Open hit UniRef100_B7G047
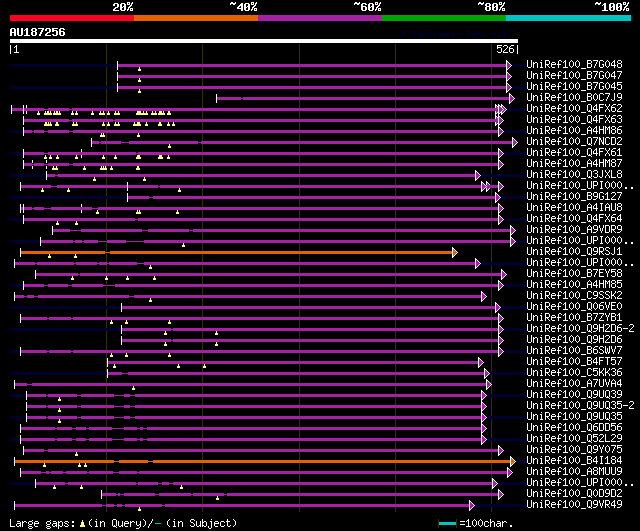The height and width of the screenshot is (531, 640). tap(574, 76)
